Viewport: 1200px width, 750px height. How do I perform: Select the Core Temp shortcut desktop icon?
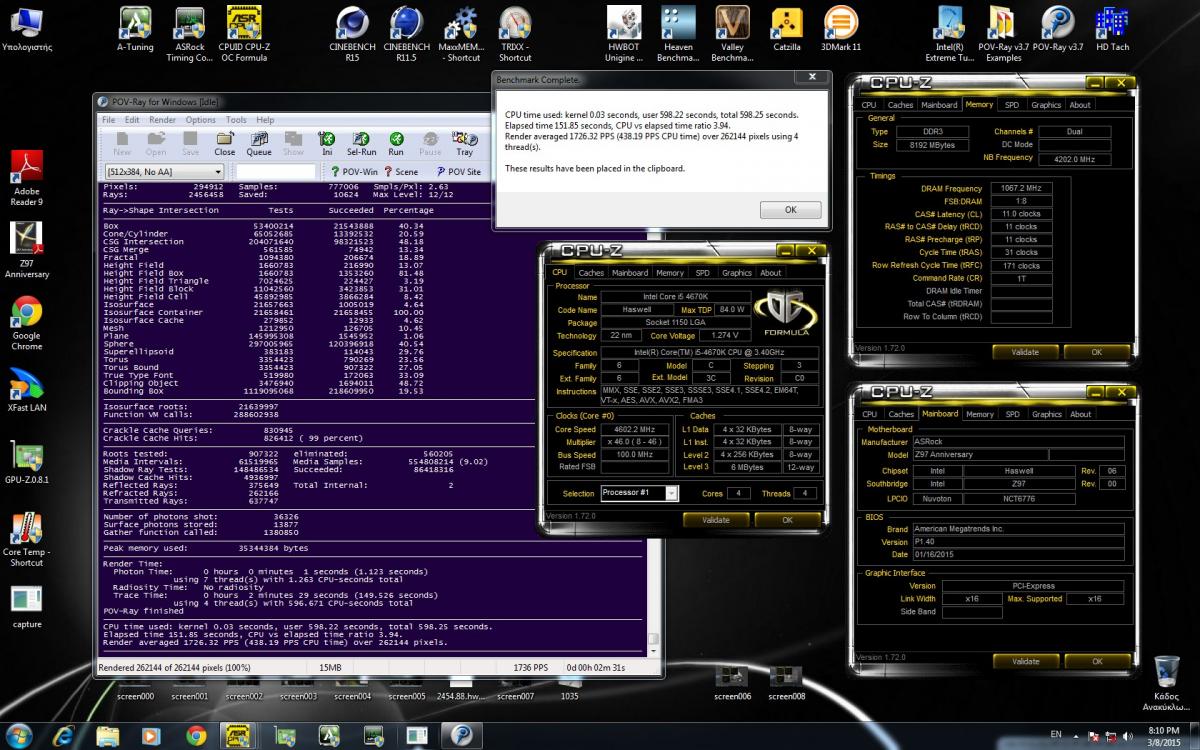point(27,540)
